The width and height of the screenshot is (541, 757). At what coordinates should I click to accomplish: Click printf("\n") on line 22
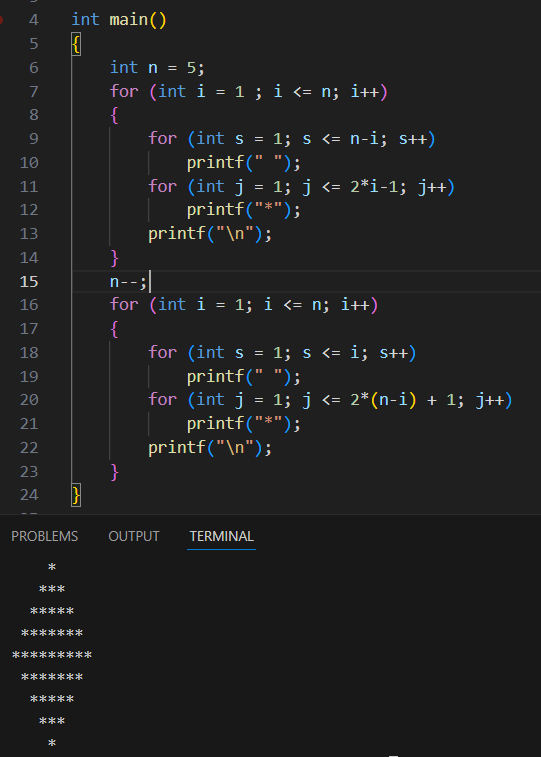click(210, 448)
